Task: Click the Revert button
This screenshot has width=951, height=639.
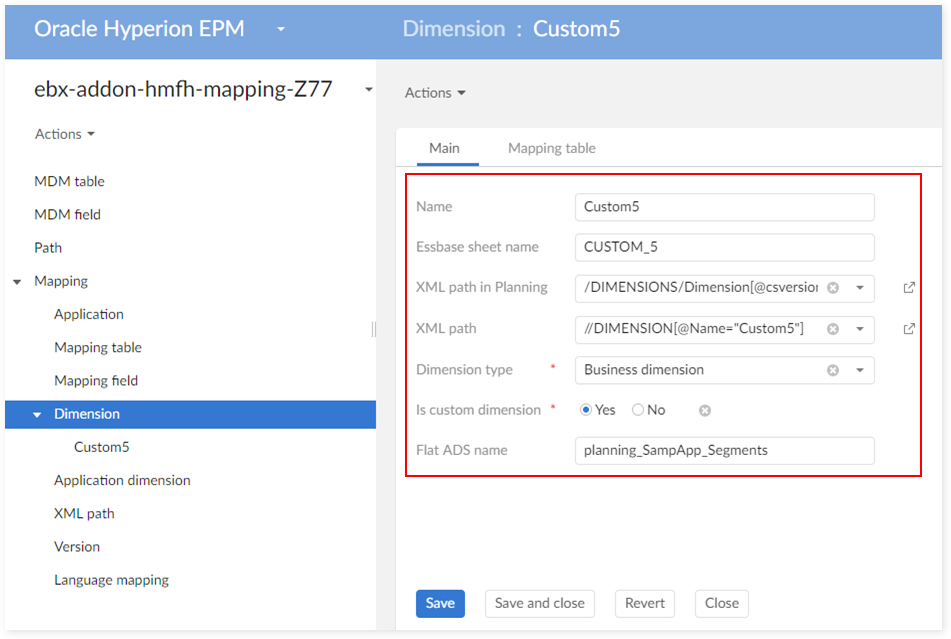Action: [x=644, y=603]
